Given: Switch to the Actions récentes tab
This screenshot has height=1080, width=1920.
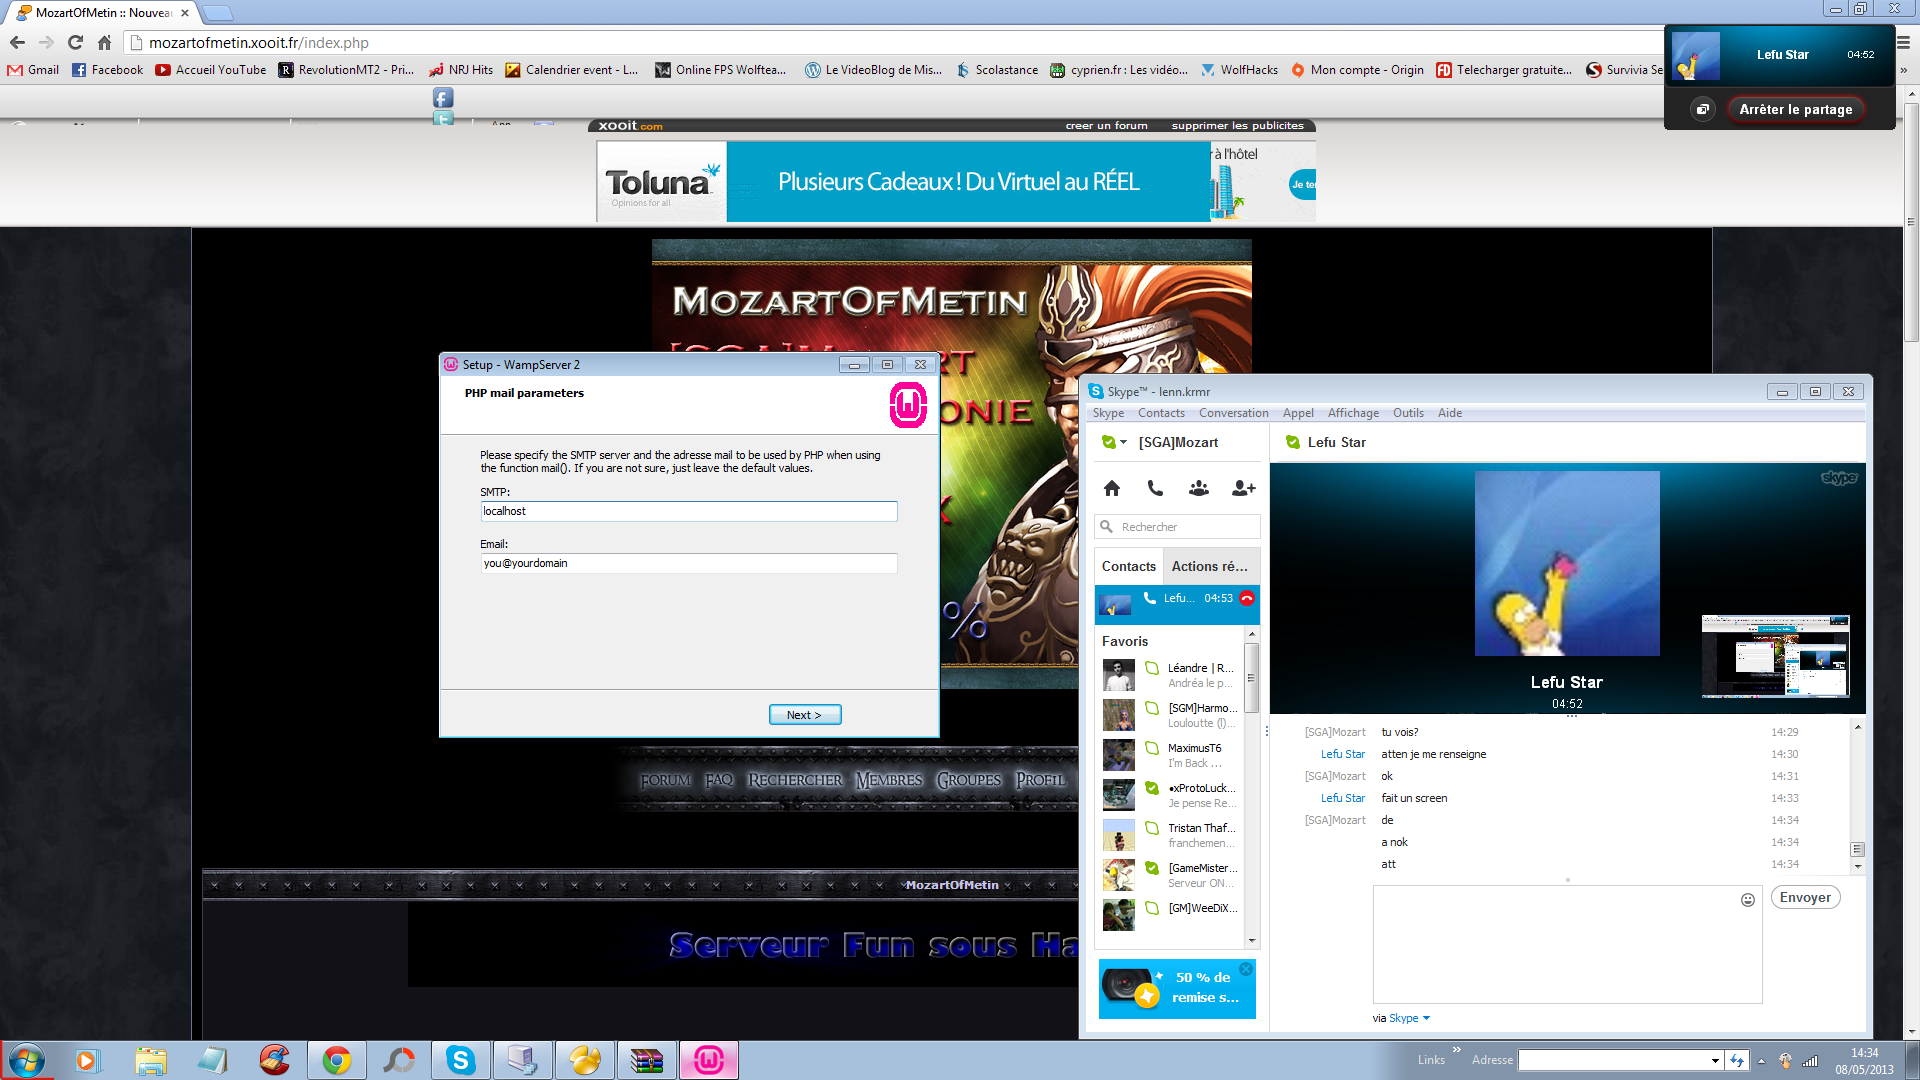Looking at the screenshot, I should 1210,566.
